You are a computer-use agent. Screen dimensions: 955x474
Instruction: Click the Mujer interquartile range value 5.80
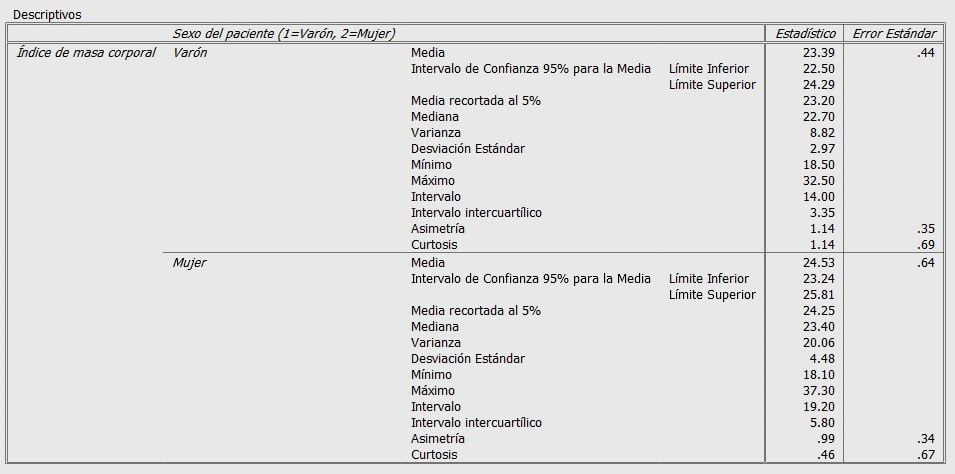tap(822, 423)
